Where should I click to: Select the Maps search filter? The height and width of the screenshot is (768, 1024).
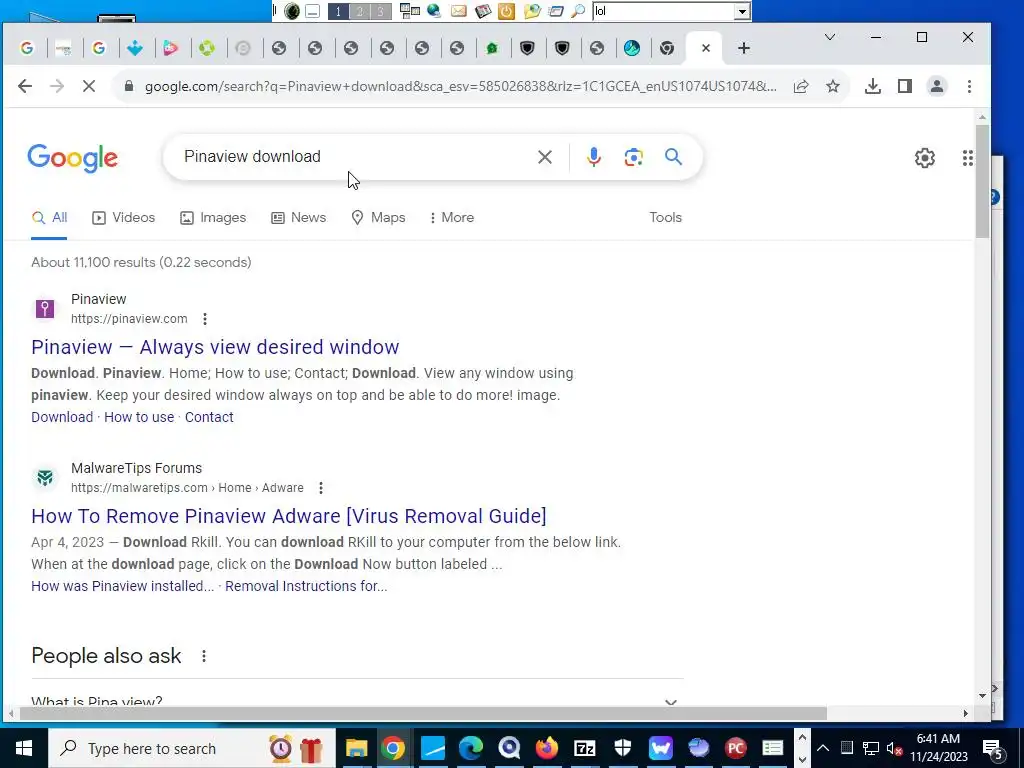point(378,217)
